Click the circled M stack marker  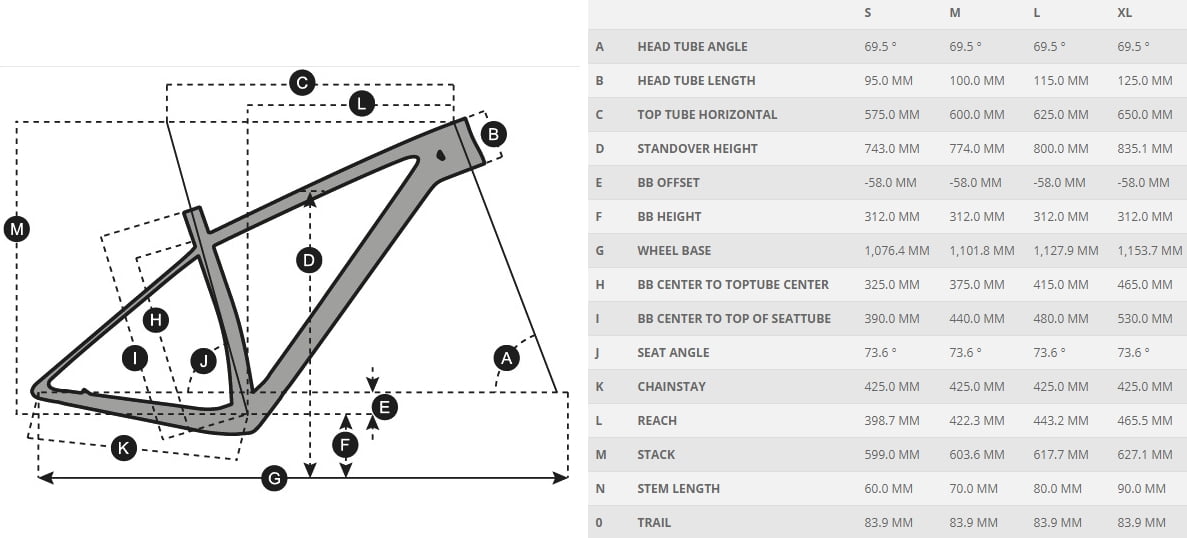[x=17, y=229]
